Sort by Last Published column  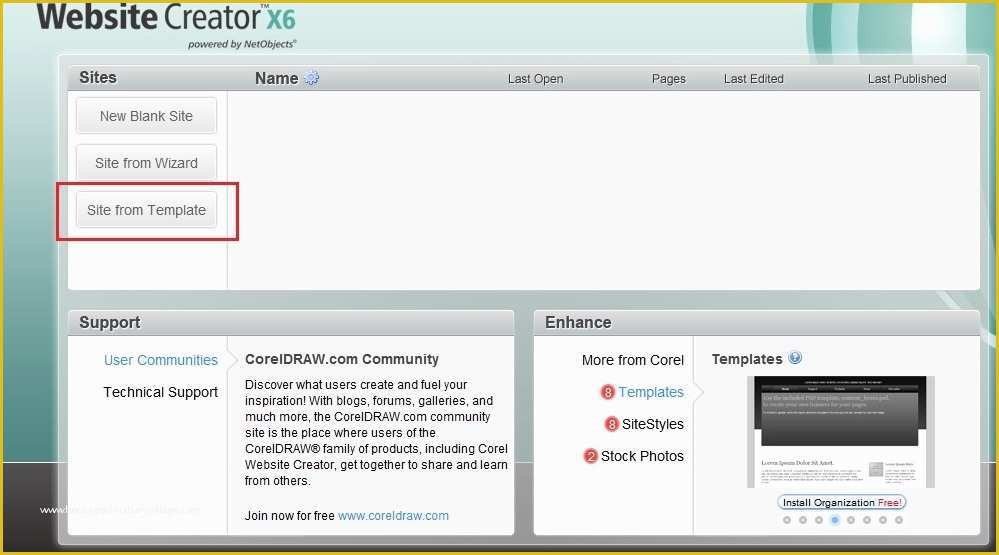[x=907, y=79]
